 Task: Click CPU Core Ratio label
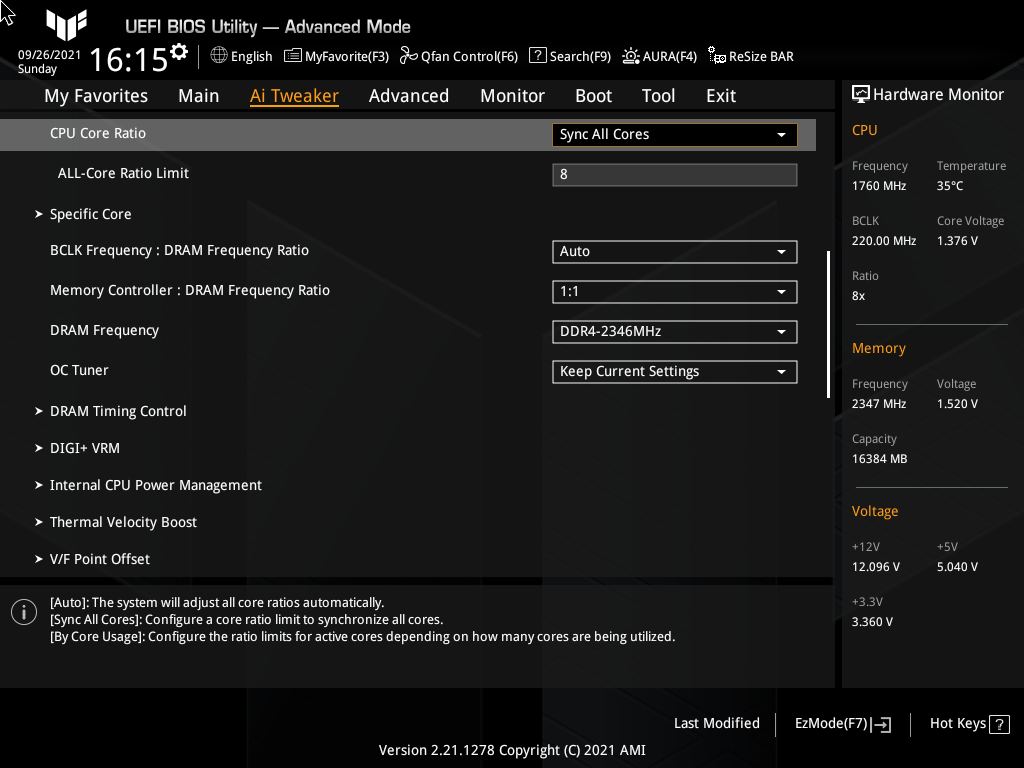98,133
